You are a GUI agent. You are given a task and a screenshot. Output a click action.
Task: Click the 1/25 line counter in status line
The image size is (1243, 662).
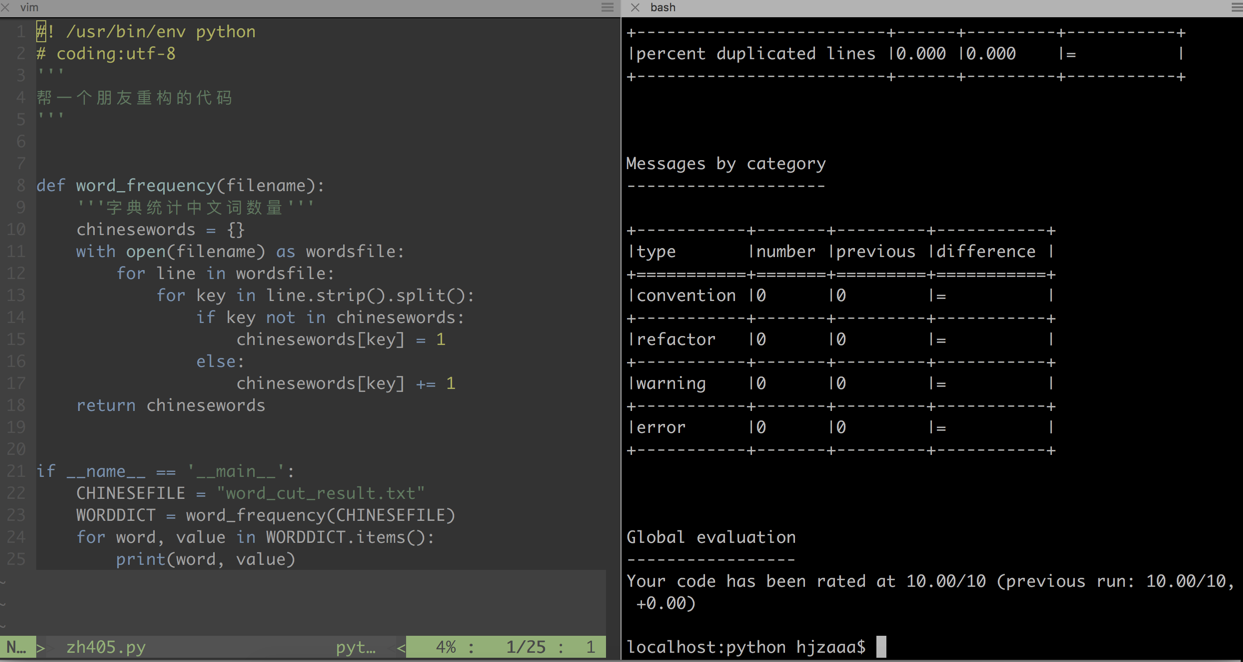tap(526, 647)
